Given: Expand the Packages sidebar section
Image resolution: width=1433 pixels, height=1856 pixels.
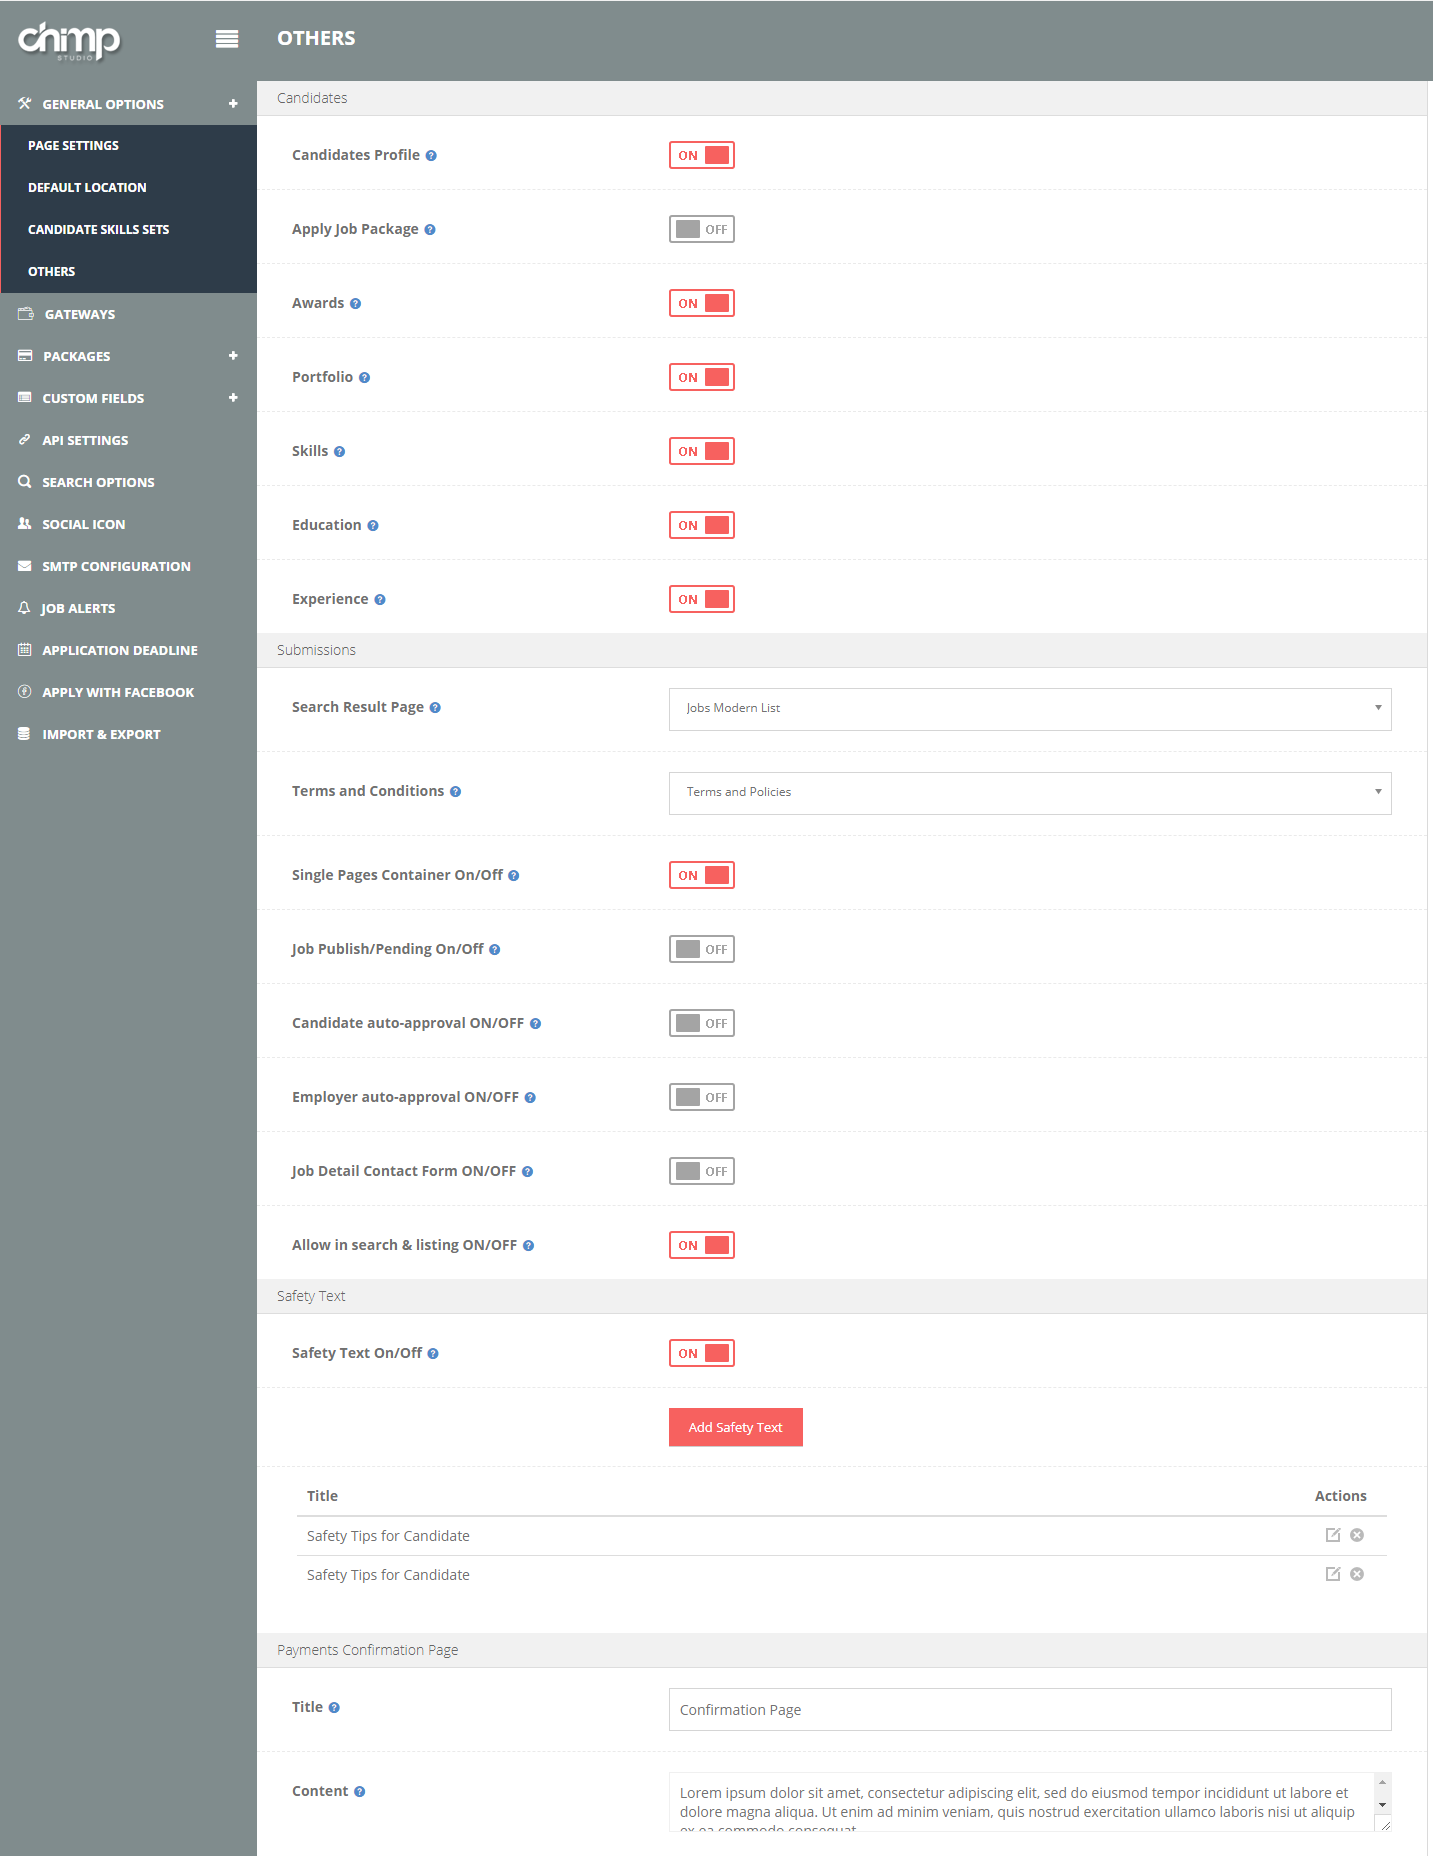Looking at the screenshot, I should (233, 356).
